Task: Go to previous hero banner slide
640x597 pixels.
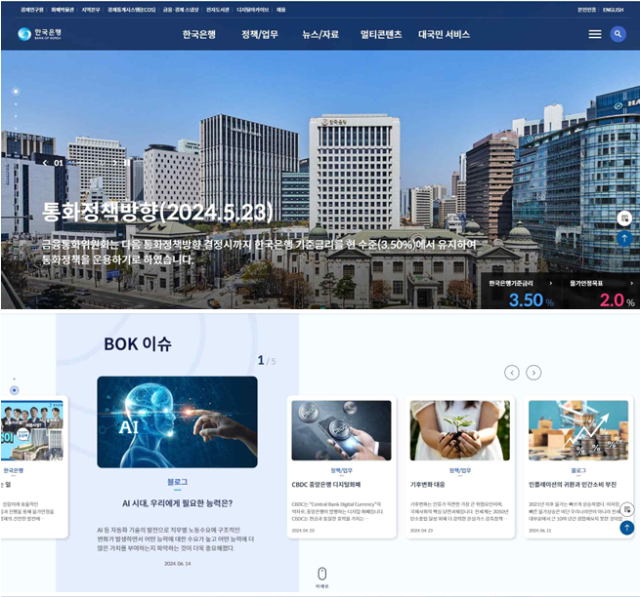Action: click(45, 160)
